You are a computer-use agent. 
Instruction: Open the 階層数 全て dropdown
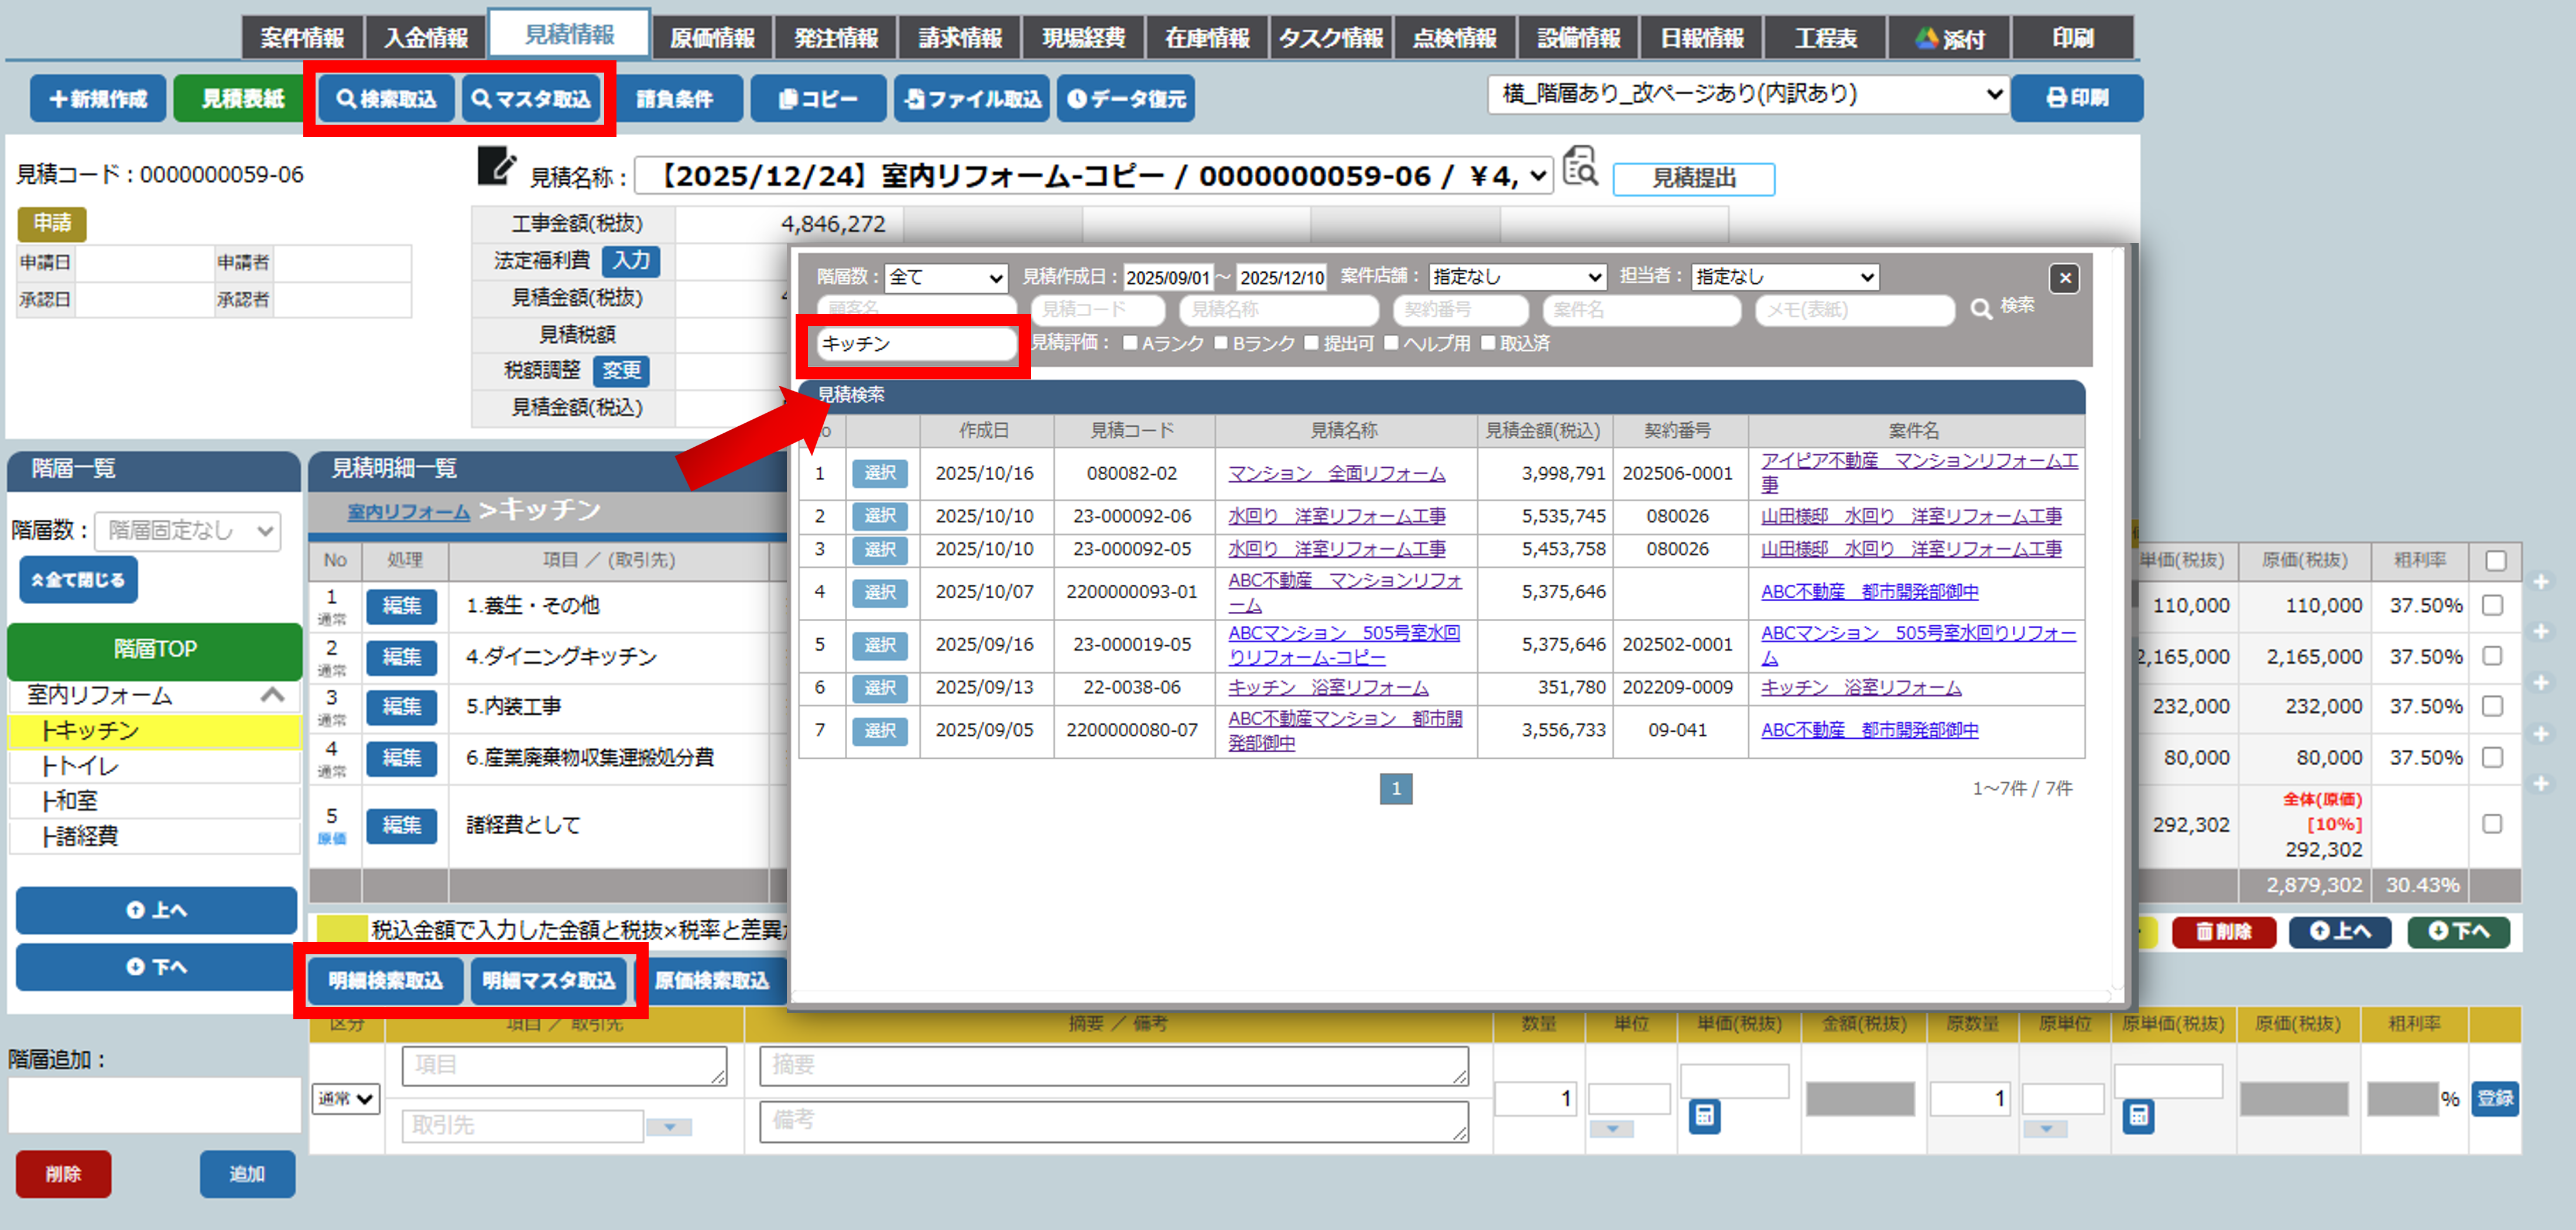(x=945, y=277)
